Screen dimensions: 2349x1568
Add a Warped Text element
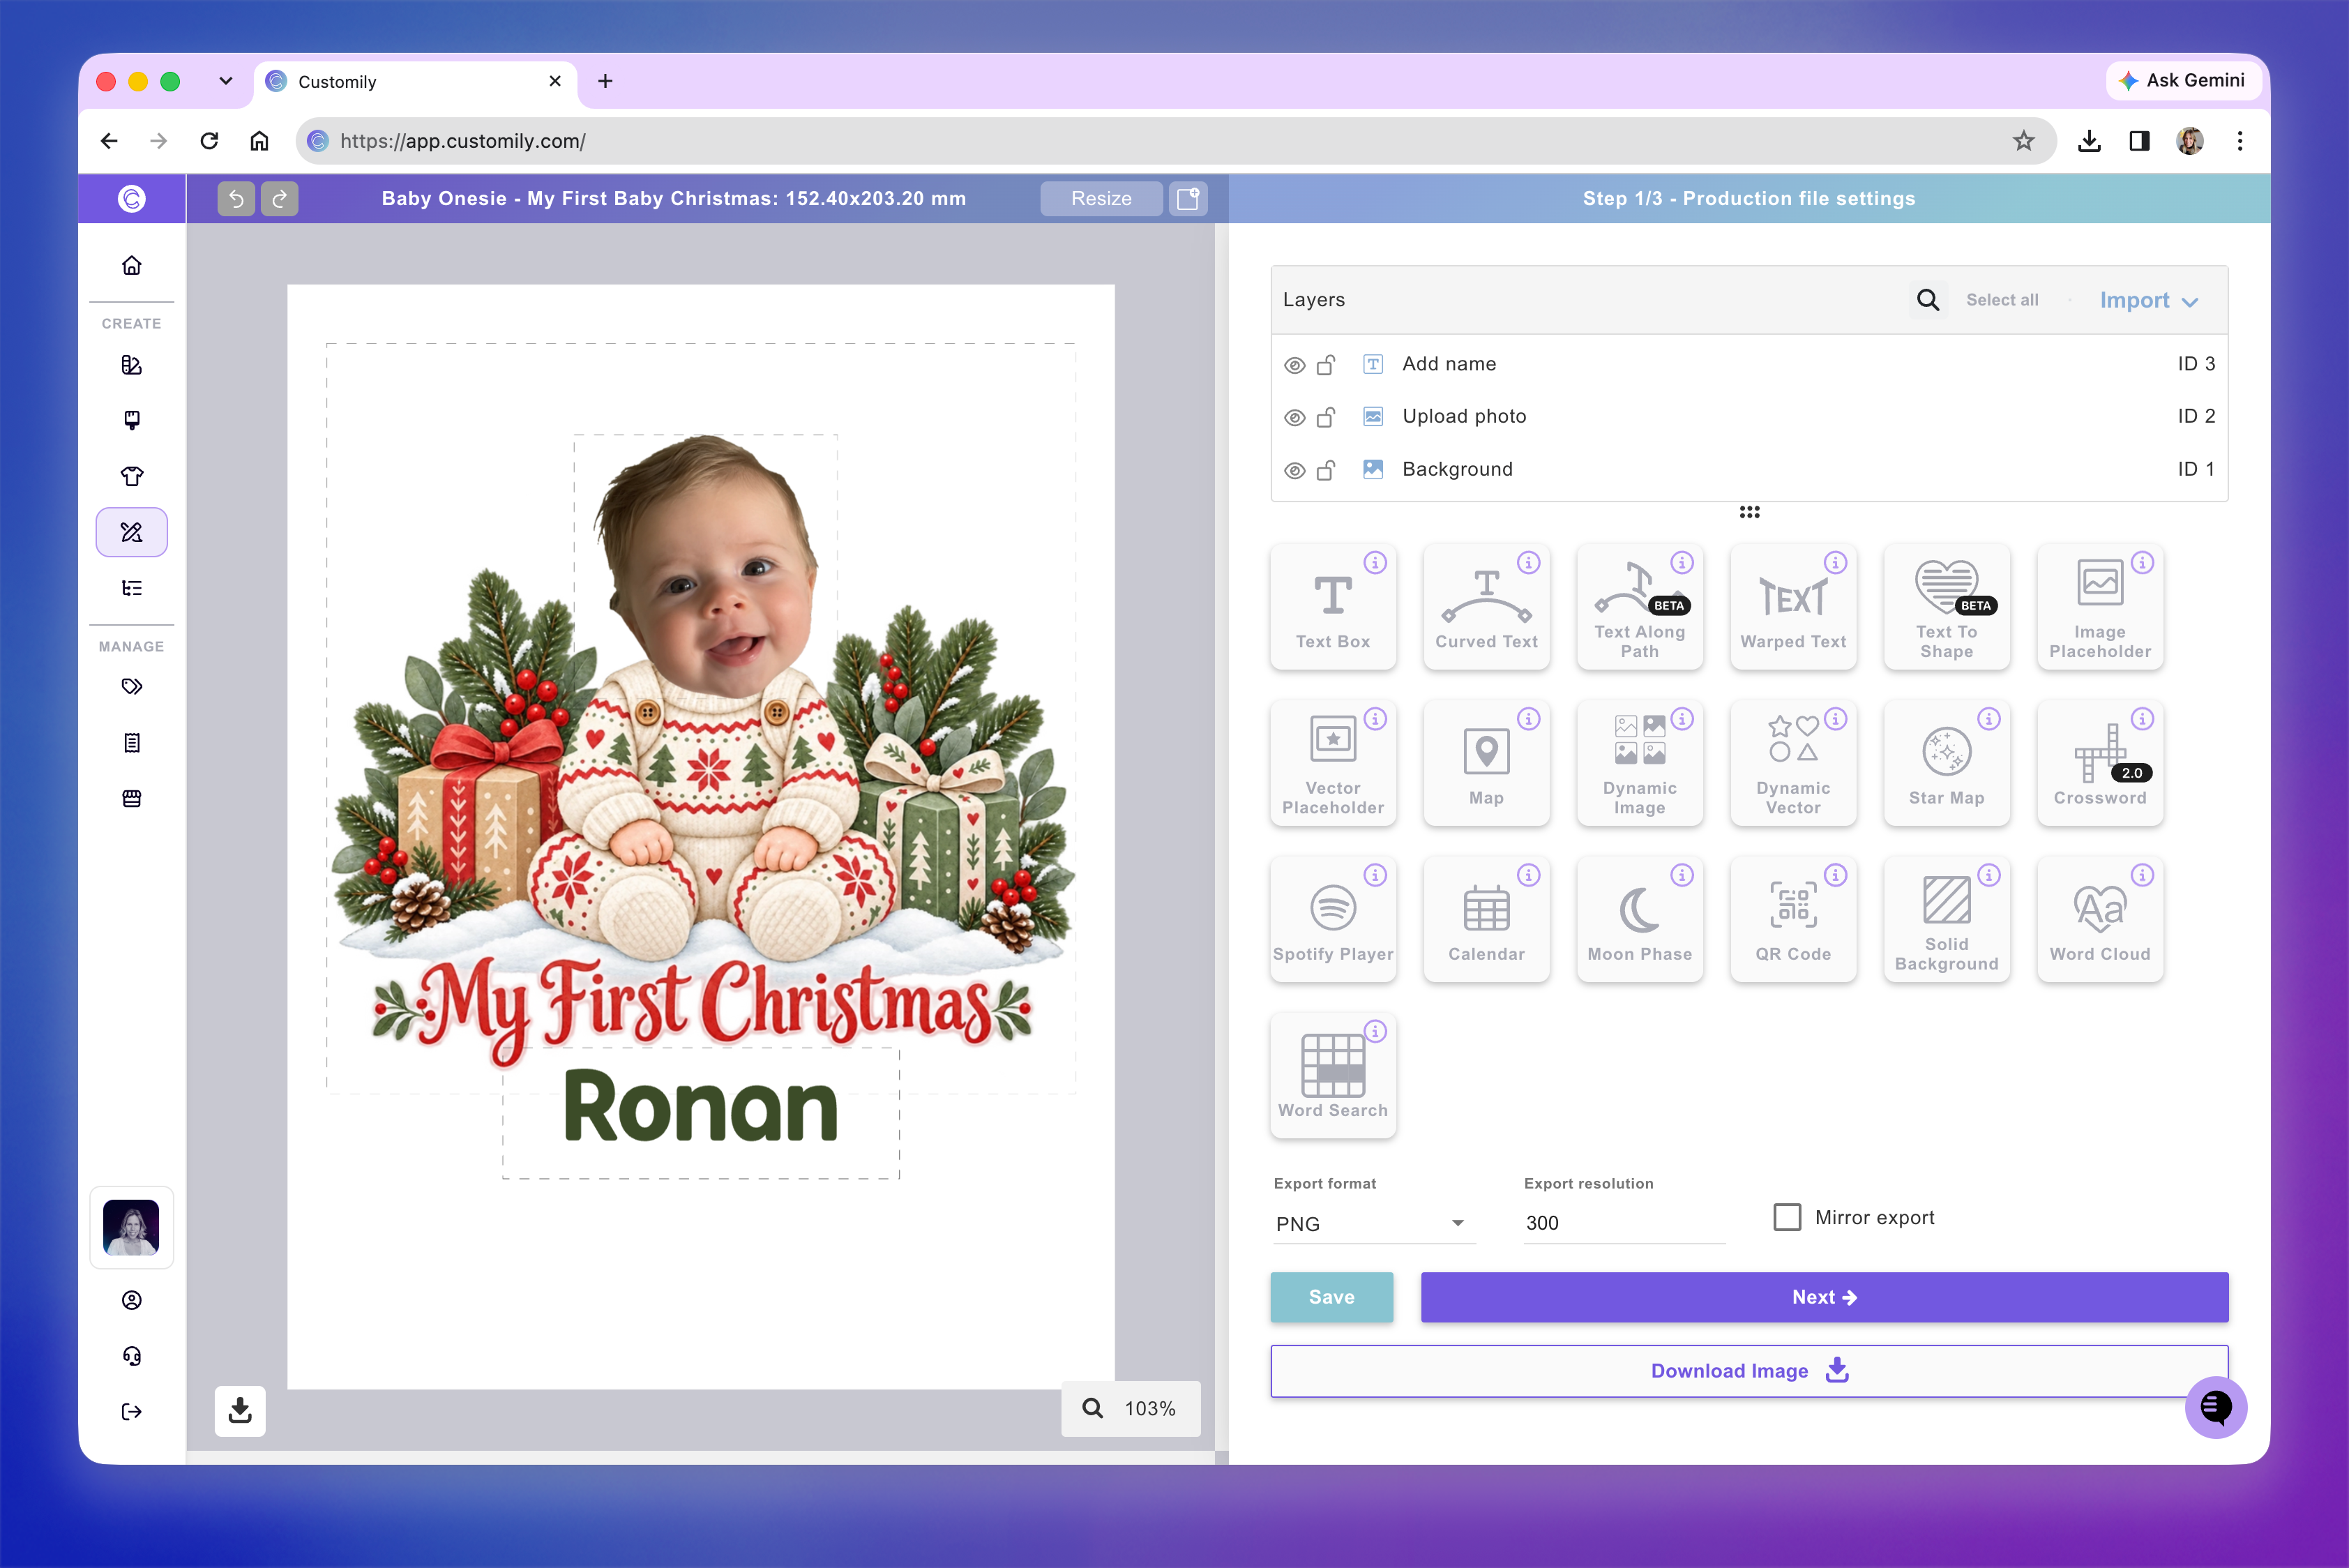click(x=1793, y=607)
